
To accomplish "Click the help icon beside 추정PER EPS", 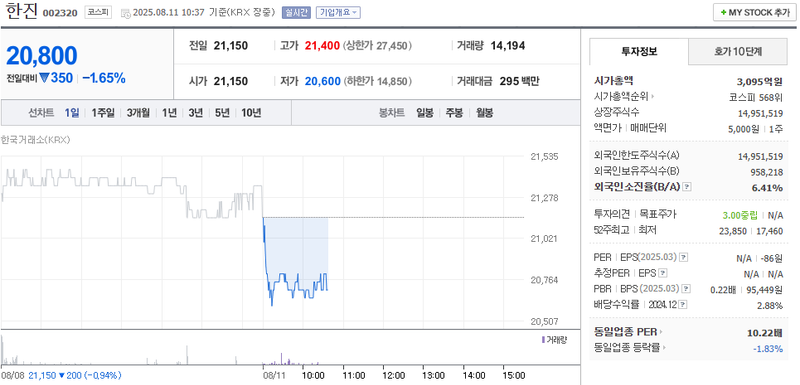I will 661,273.
